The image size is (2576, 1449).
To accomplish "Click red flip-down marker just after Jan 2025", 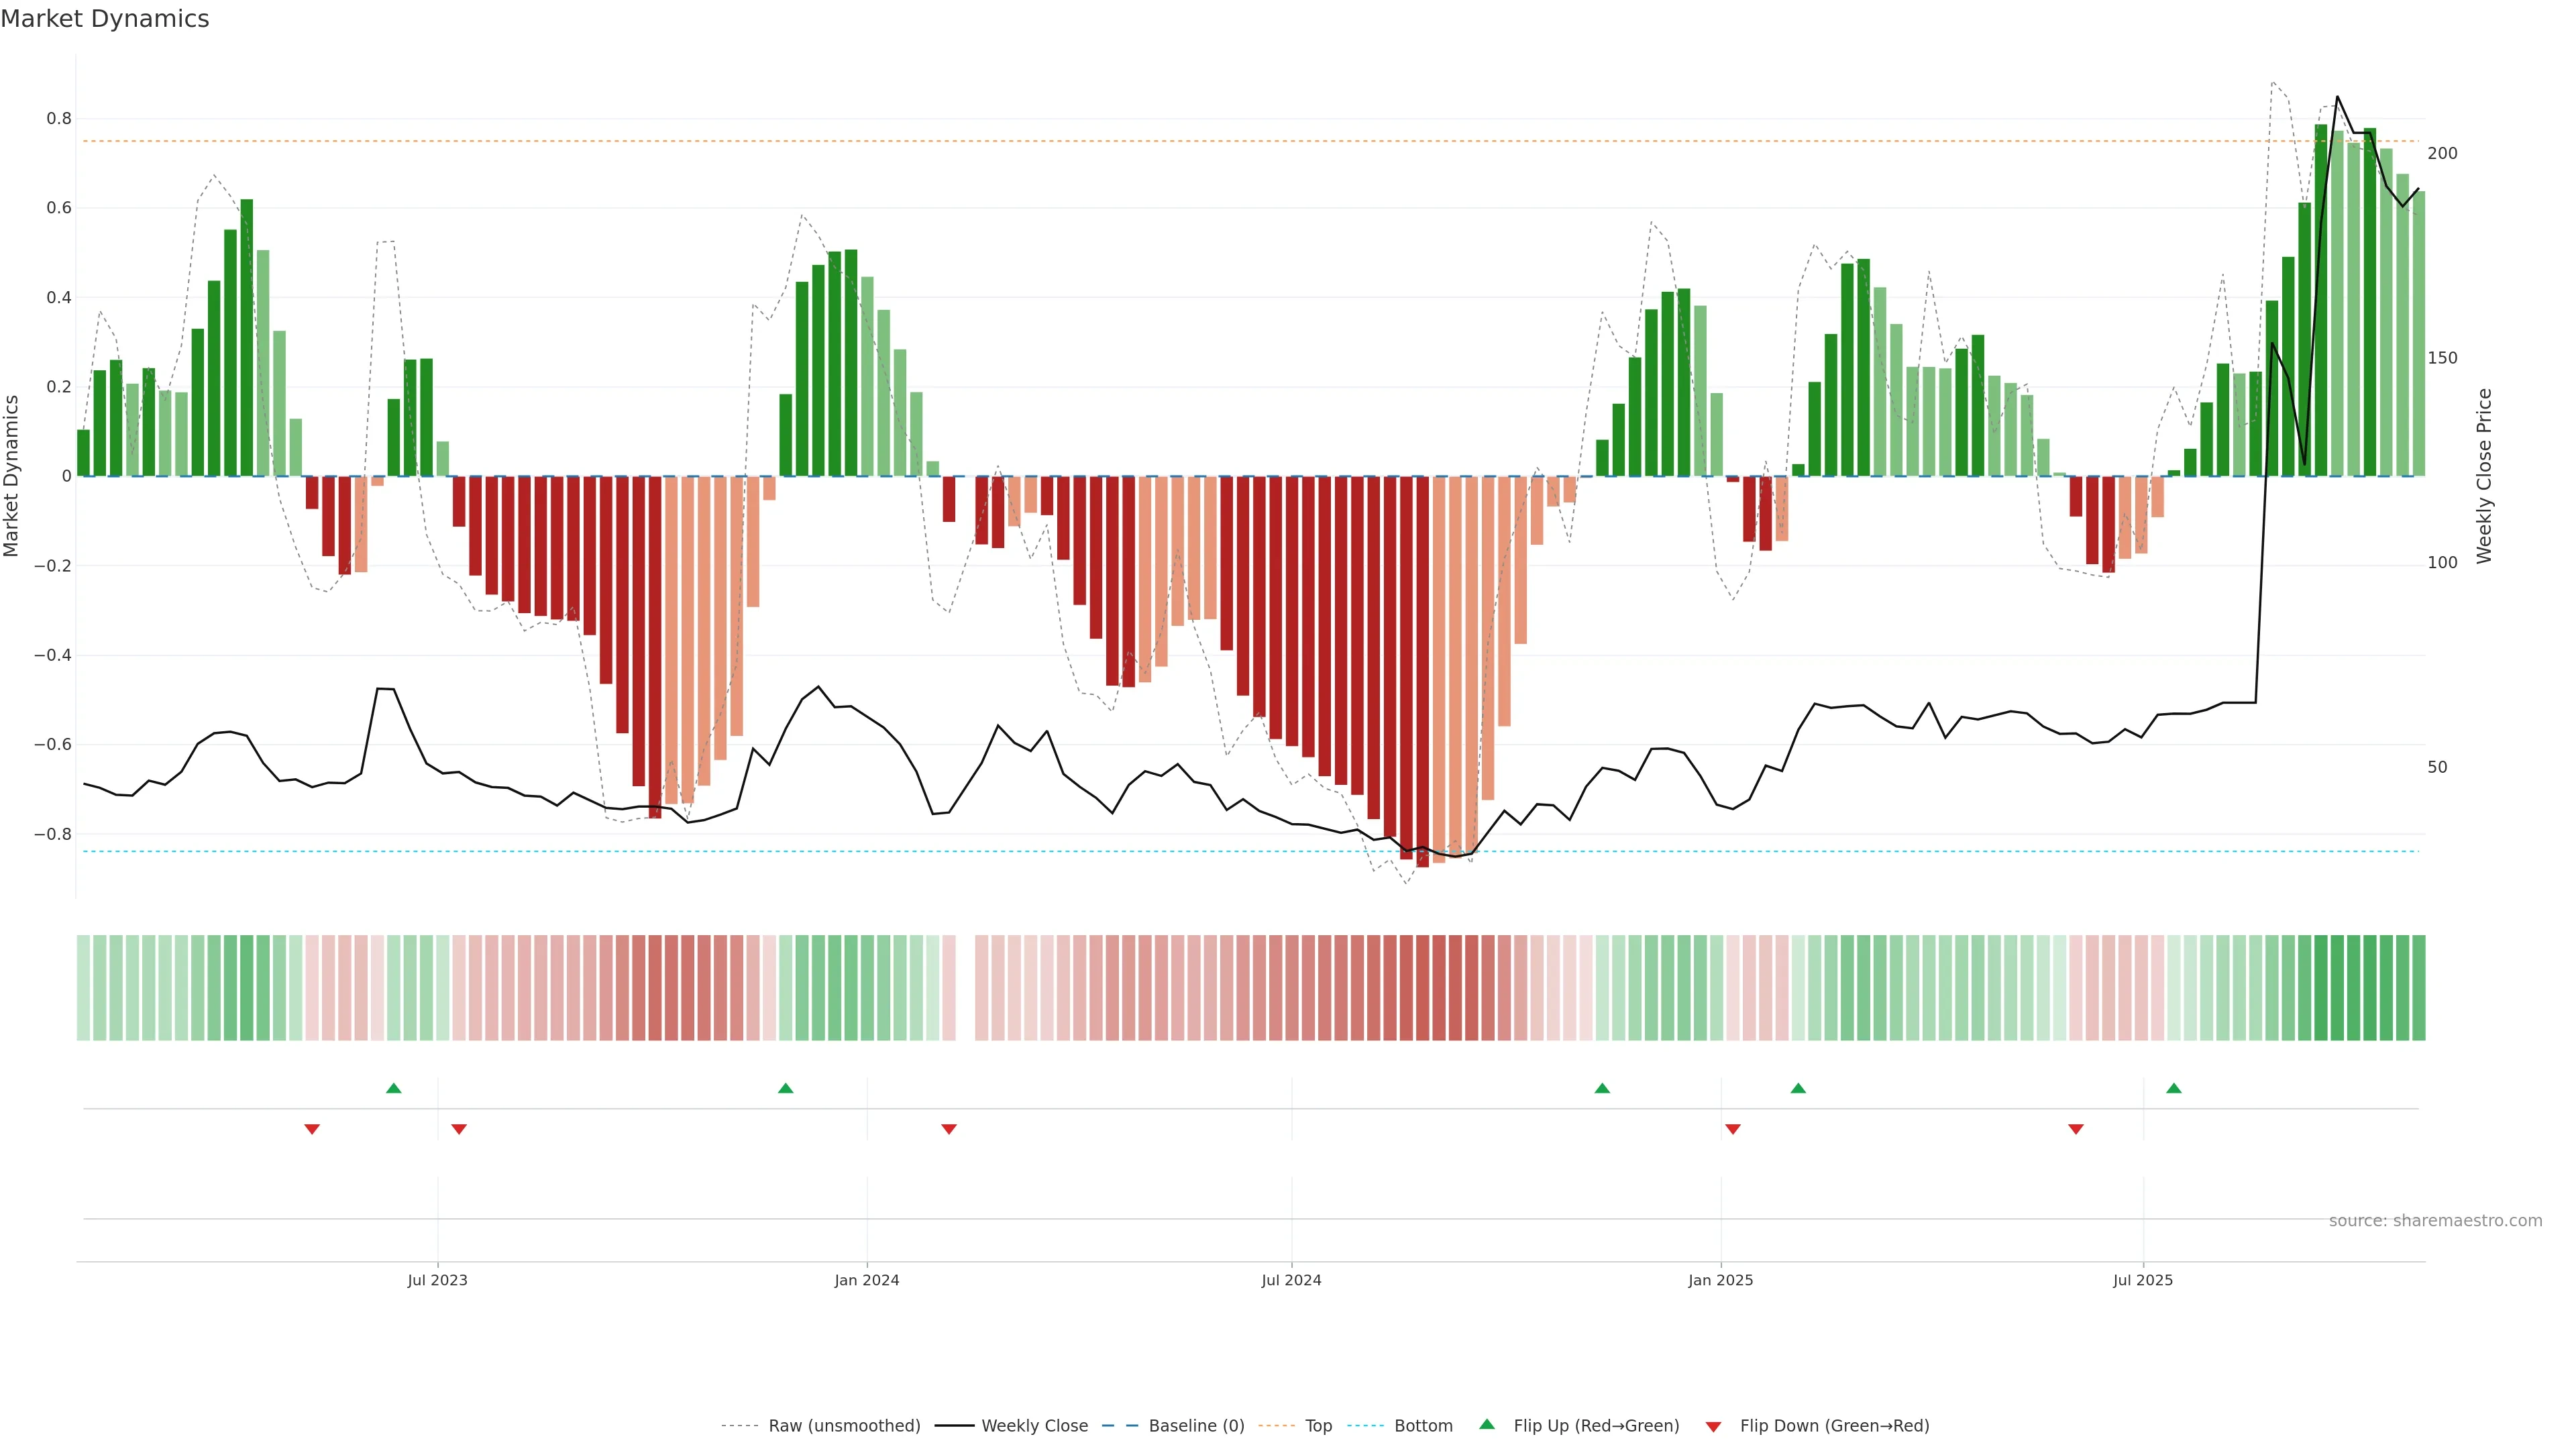I will click(x=1733, y=1129).
